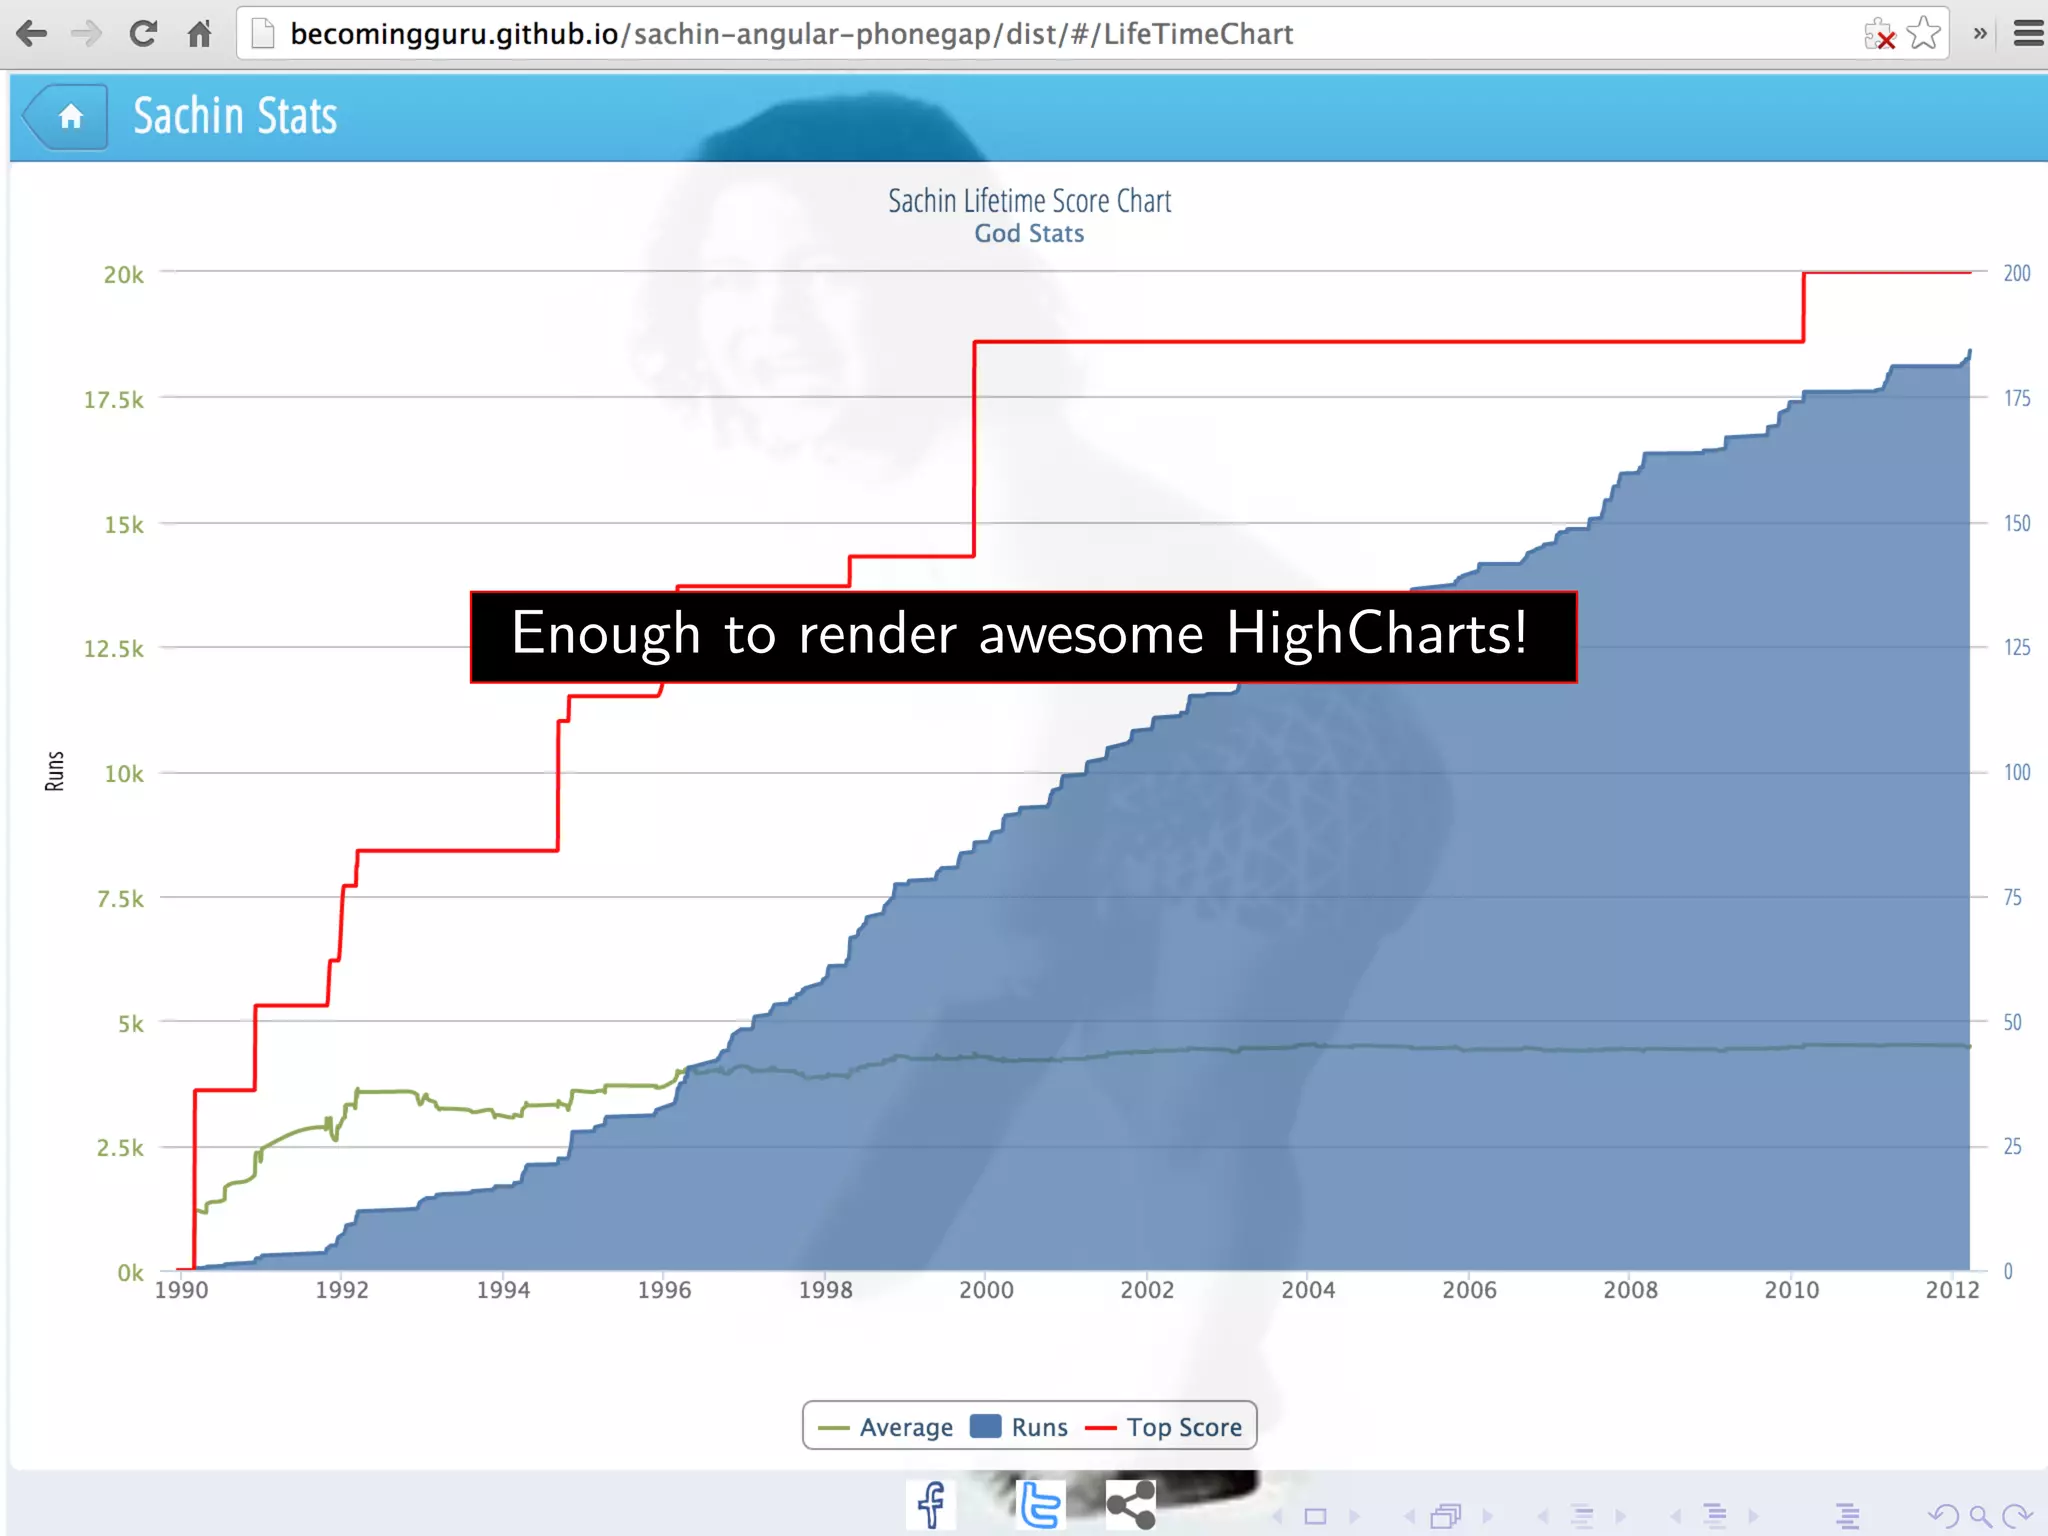Bookmark this page with the star icon

pos(1924,34)
